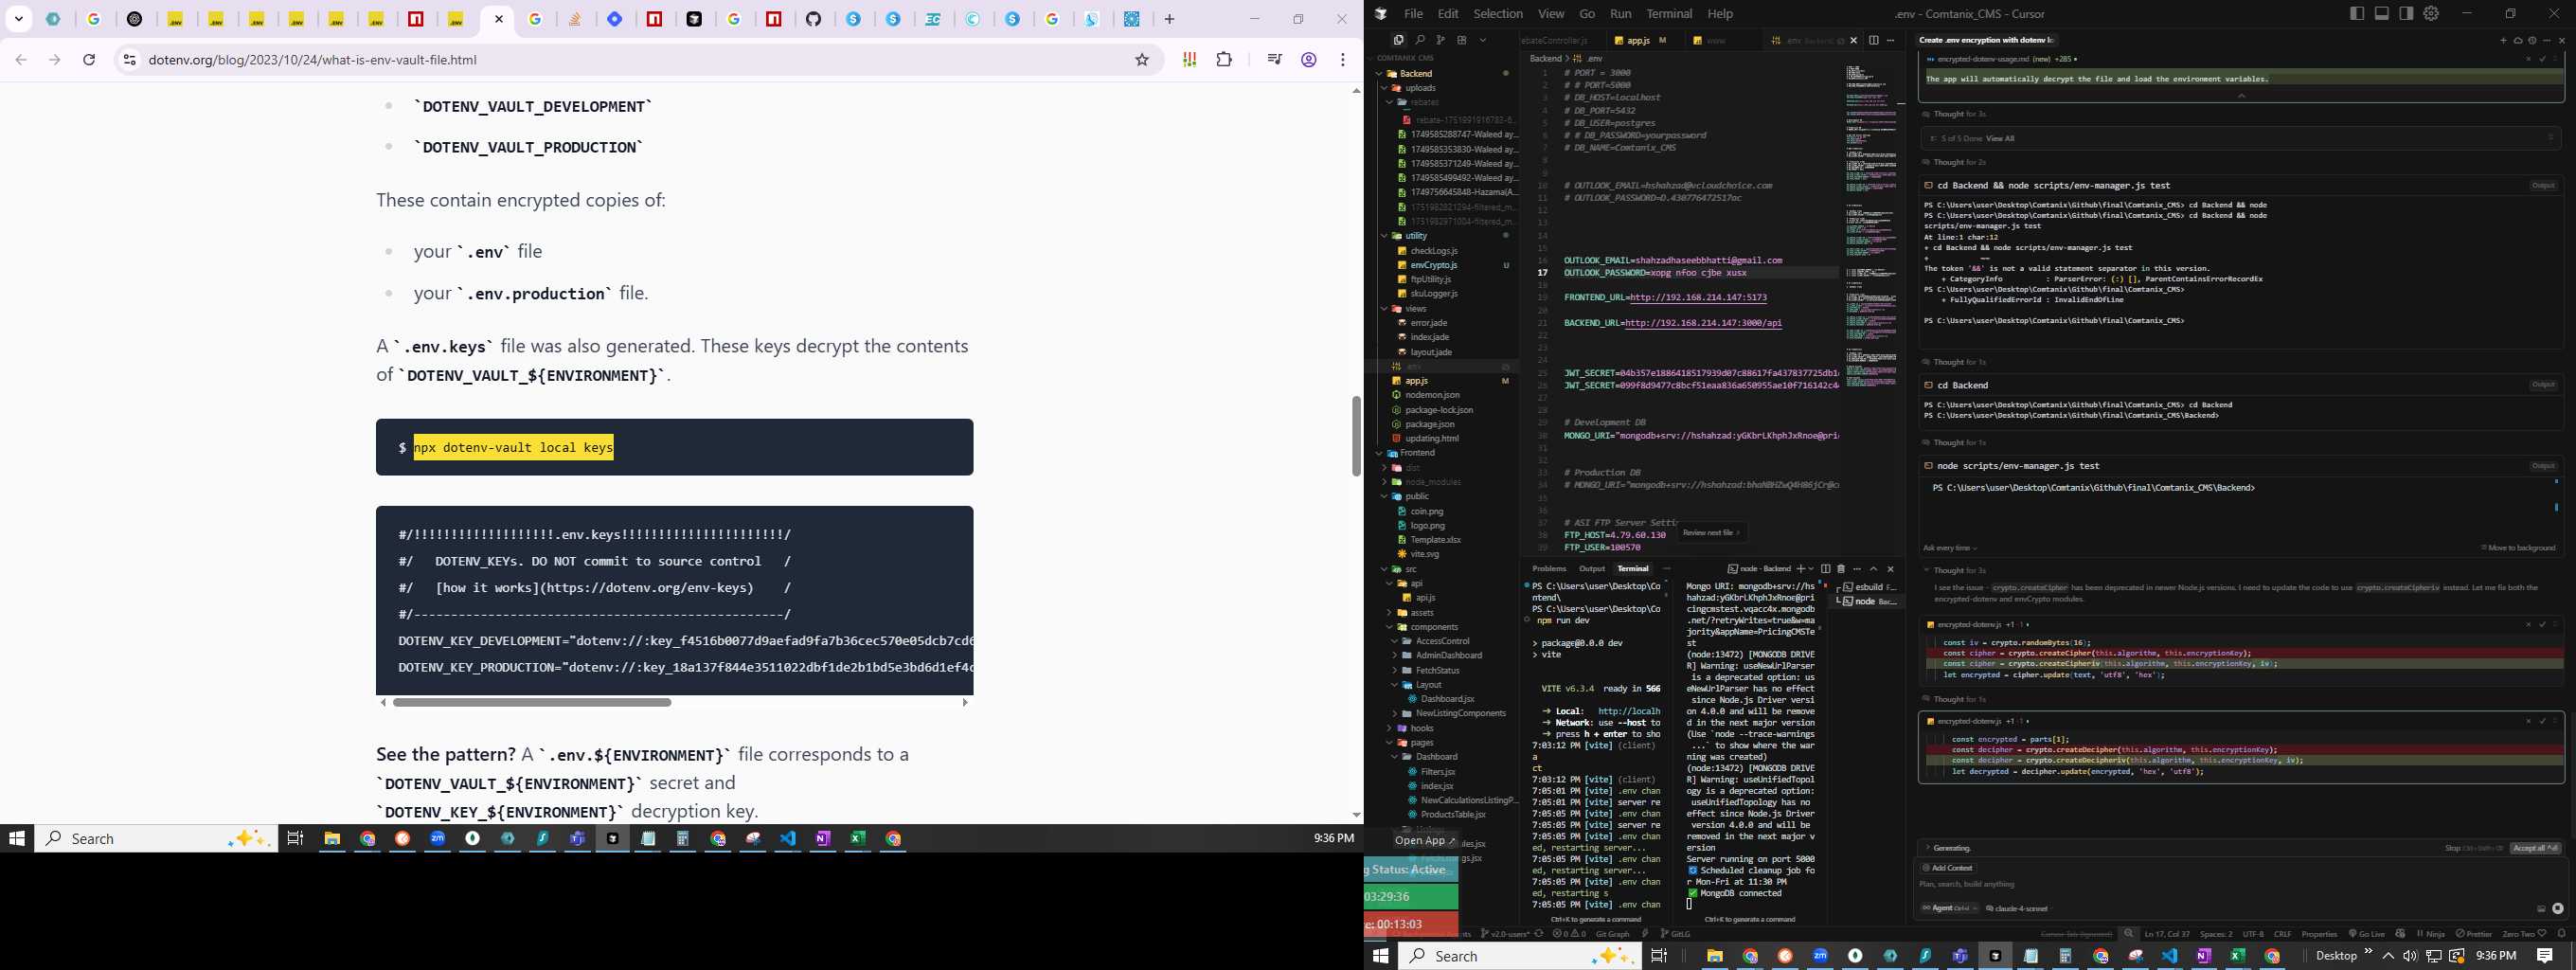Collapse the Backend folder in explorer
The image size is (2576, 970).
(x=1381, y=73)
